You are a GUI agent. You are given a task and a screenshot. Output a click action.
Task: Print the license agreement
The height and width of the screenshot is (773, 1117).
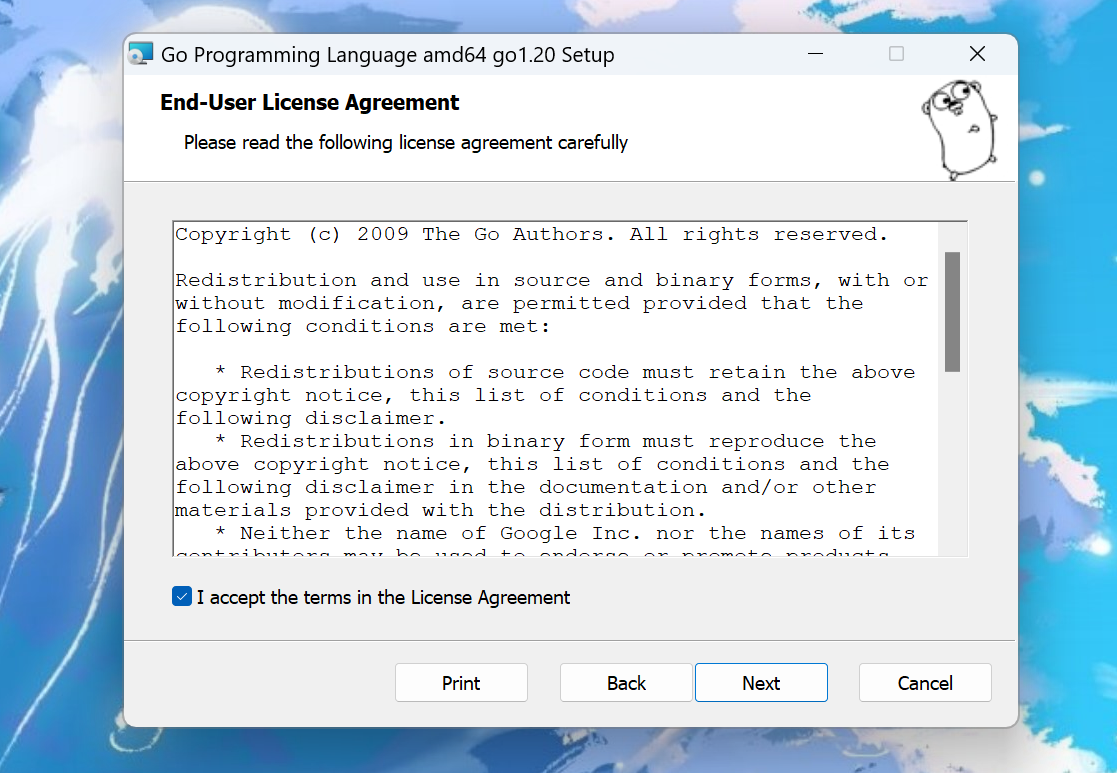pos(461,683)
